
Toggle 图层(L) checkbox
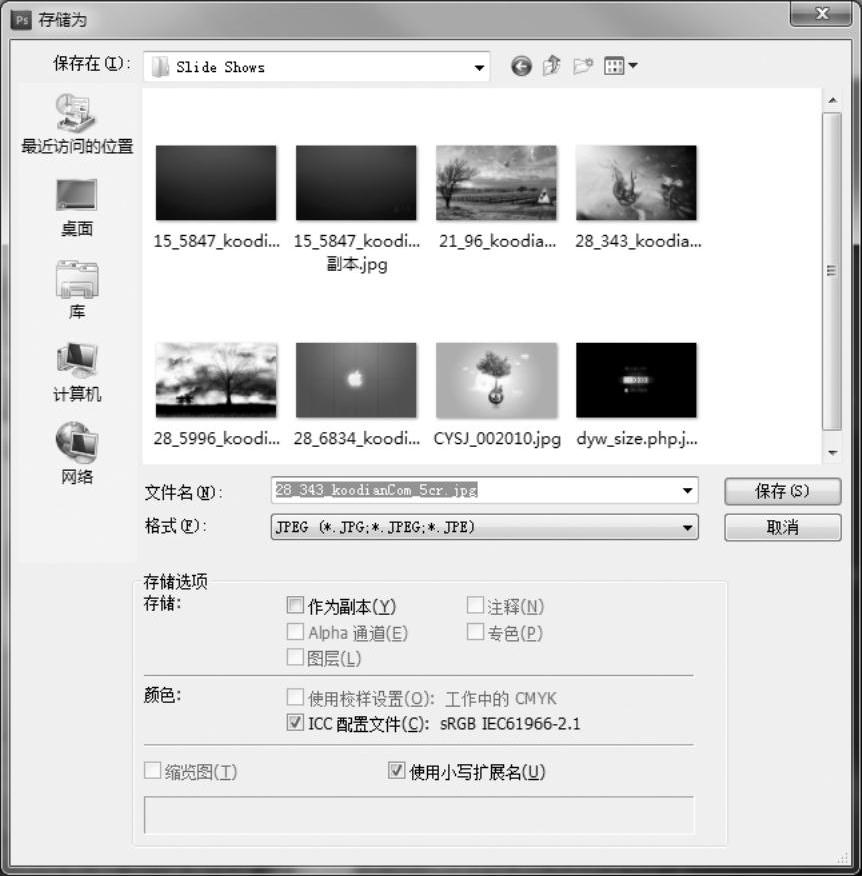click(295, 657)
